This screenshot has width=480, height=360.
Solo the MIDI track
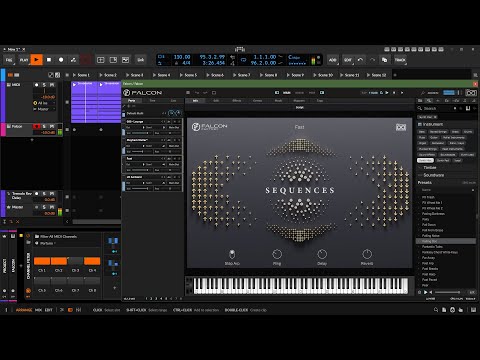(x=44, y=85)
